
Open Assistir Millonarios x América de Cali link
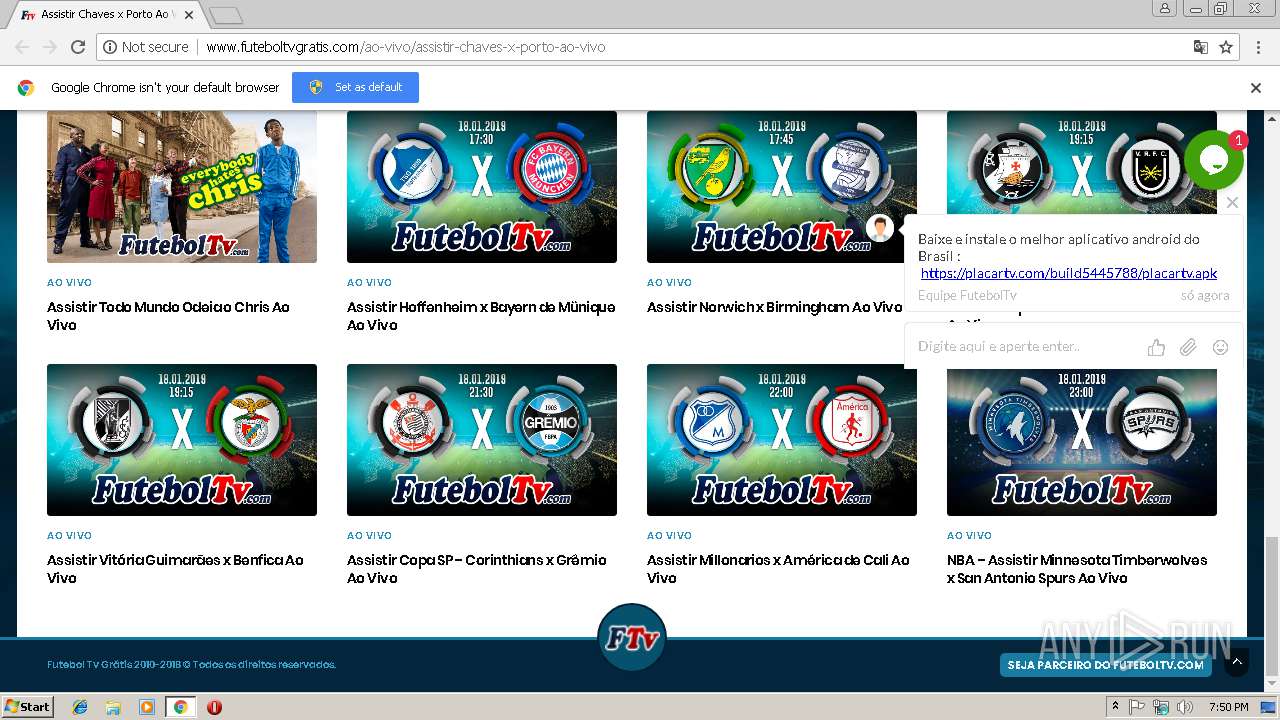click(x=778, y=569)
